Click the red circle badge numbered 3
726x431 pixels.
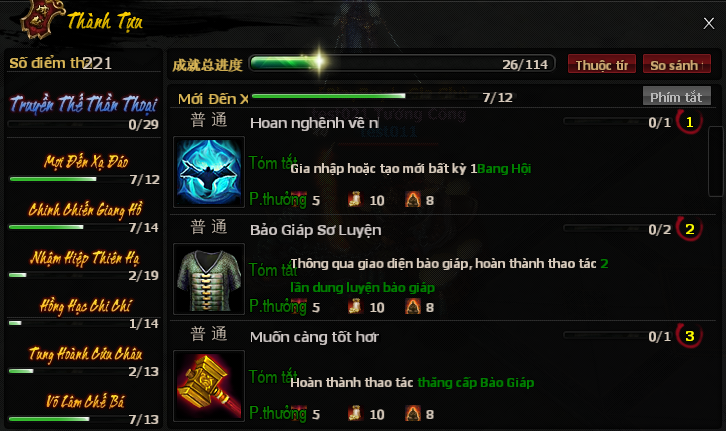coord(689,336)
